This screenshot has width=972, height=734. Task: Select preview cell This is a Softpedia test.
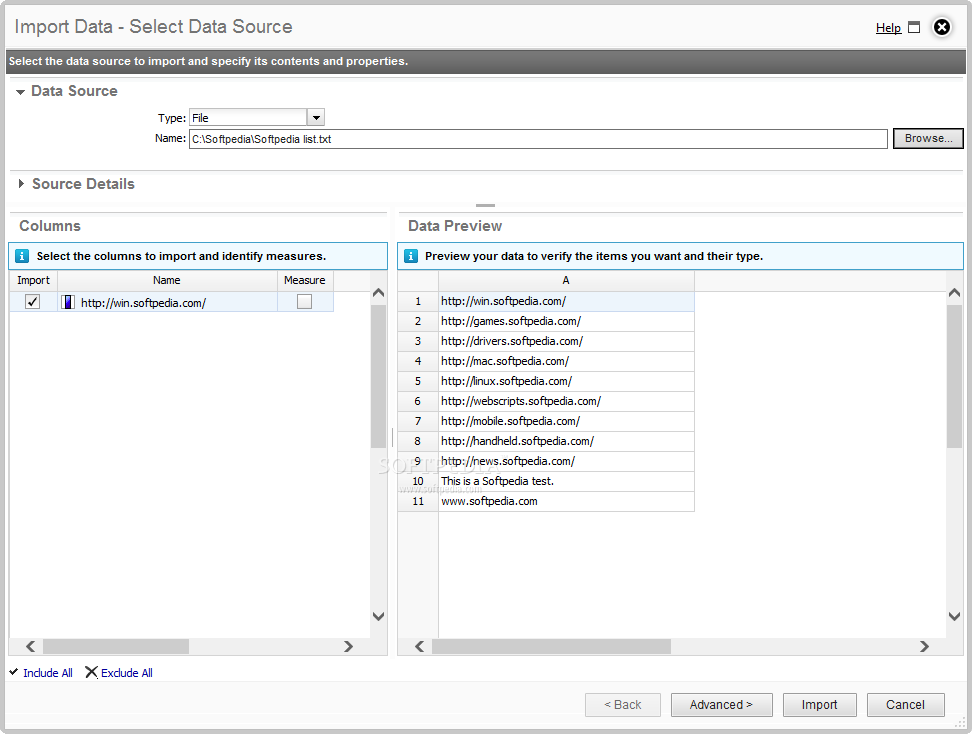point(566,481)
